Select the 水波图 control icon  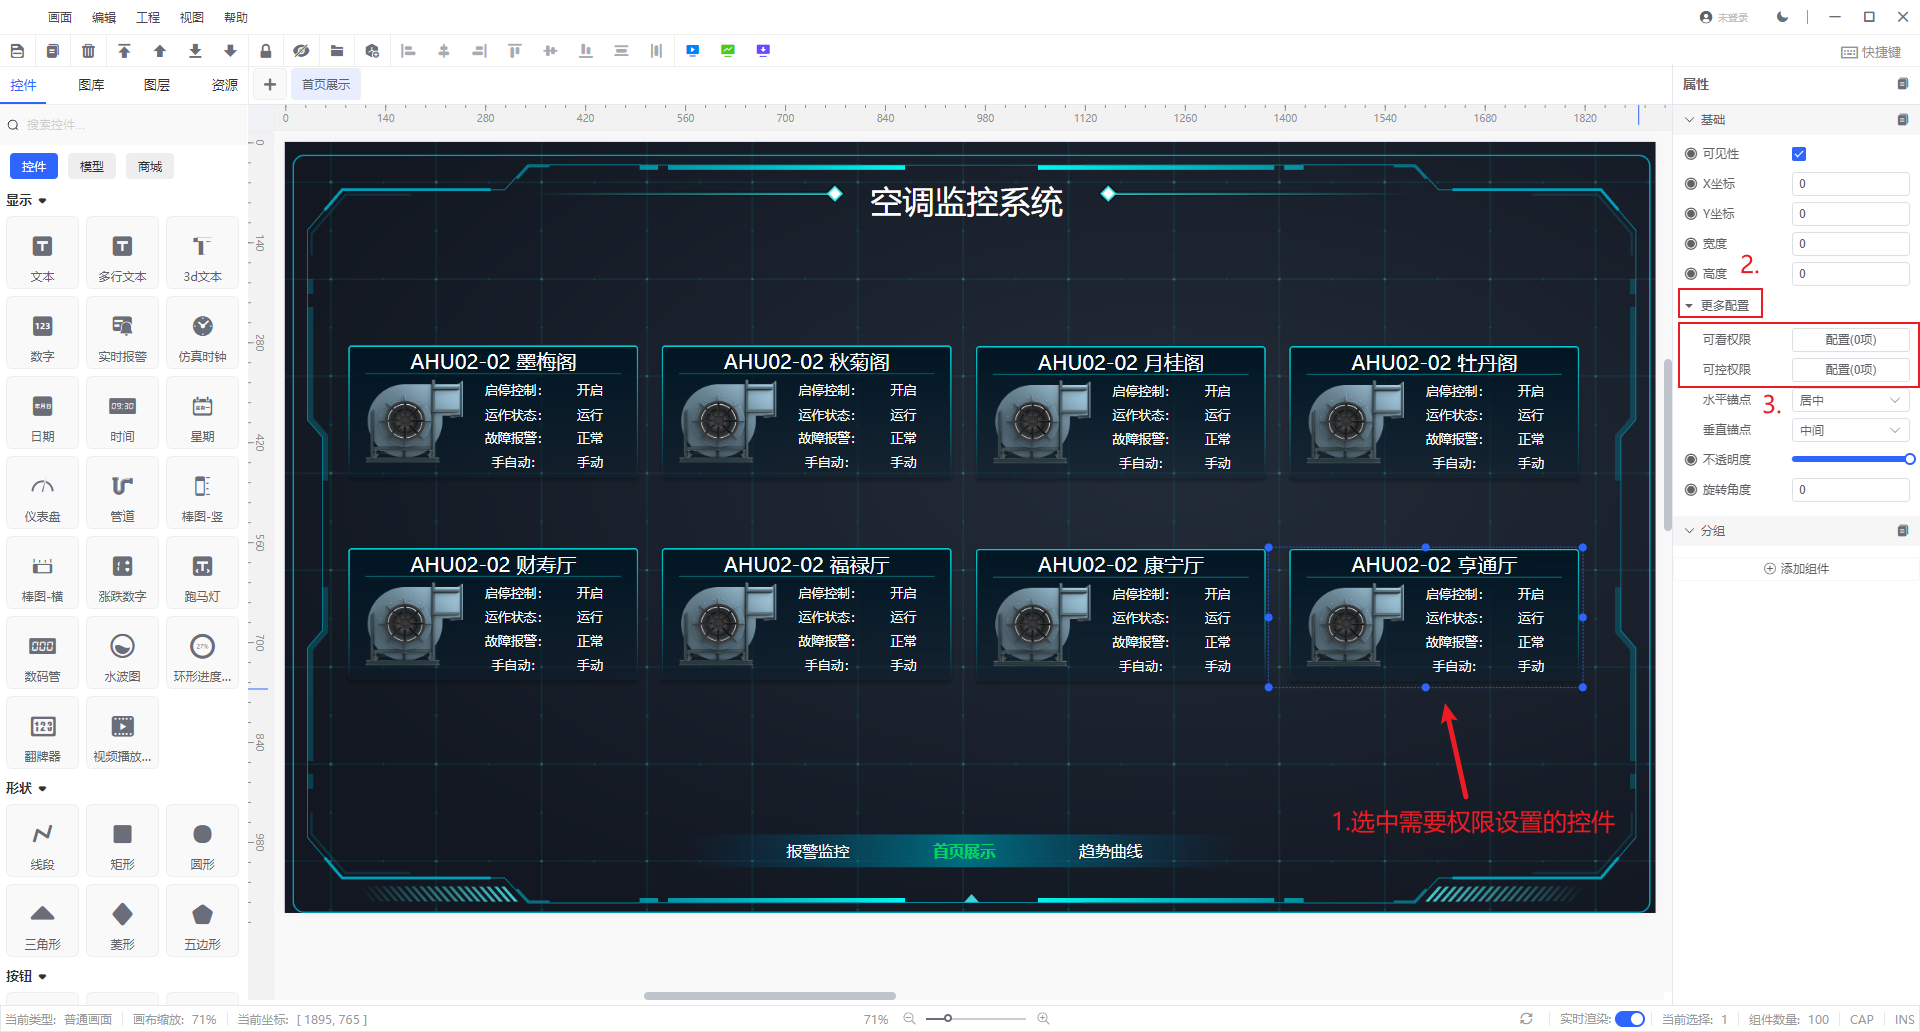[122, 657]
